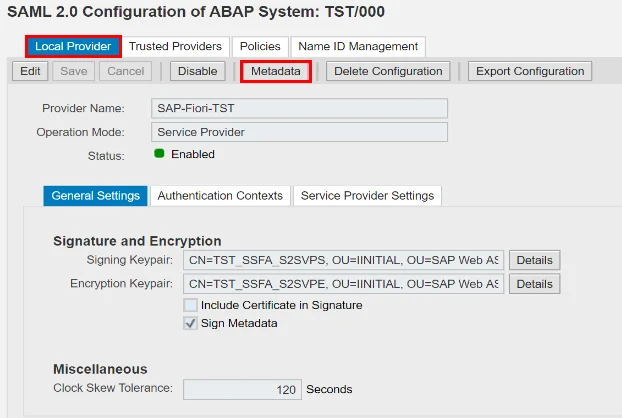Screen dimensions: 622x418
Task: Select the 'Enabled' status text
Action: (193, 154)
